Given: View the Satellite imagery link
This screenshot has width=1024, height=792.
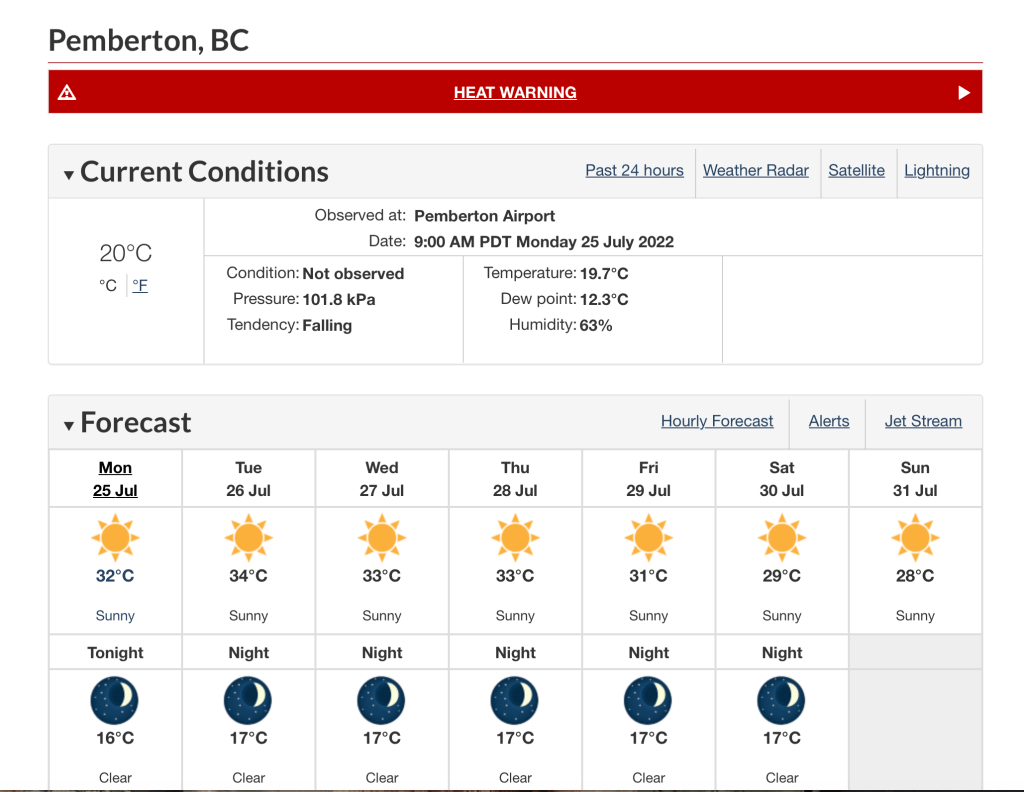Looking at the screenshot, I should [x=856, y=170].
